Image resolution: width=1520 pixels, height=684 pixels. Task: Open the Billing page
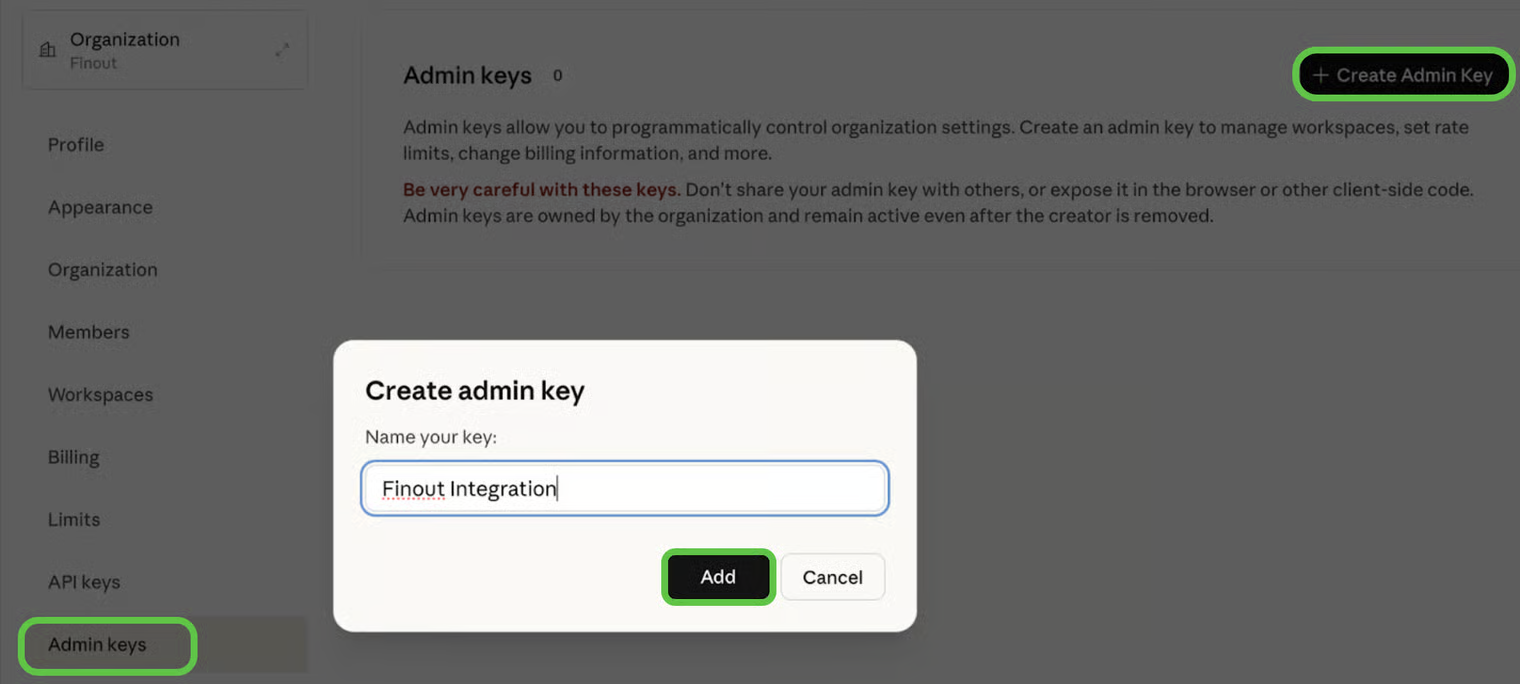(73, 457)
